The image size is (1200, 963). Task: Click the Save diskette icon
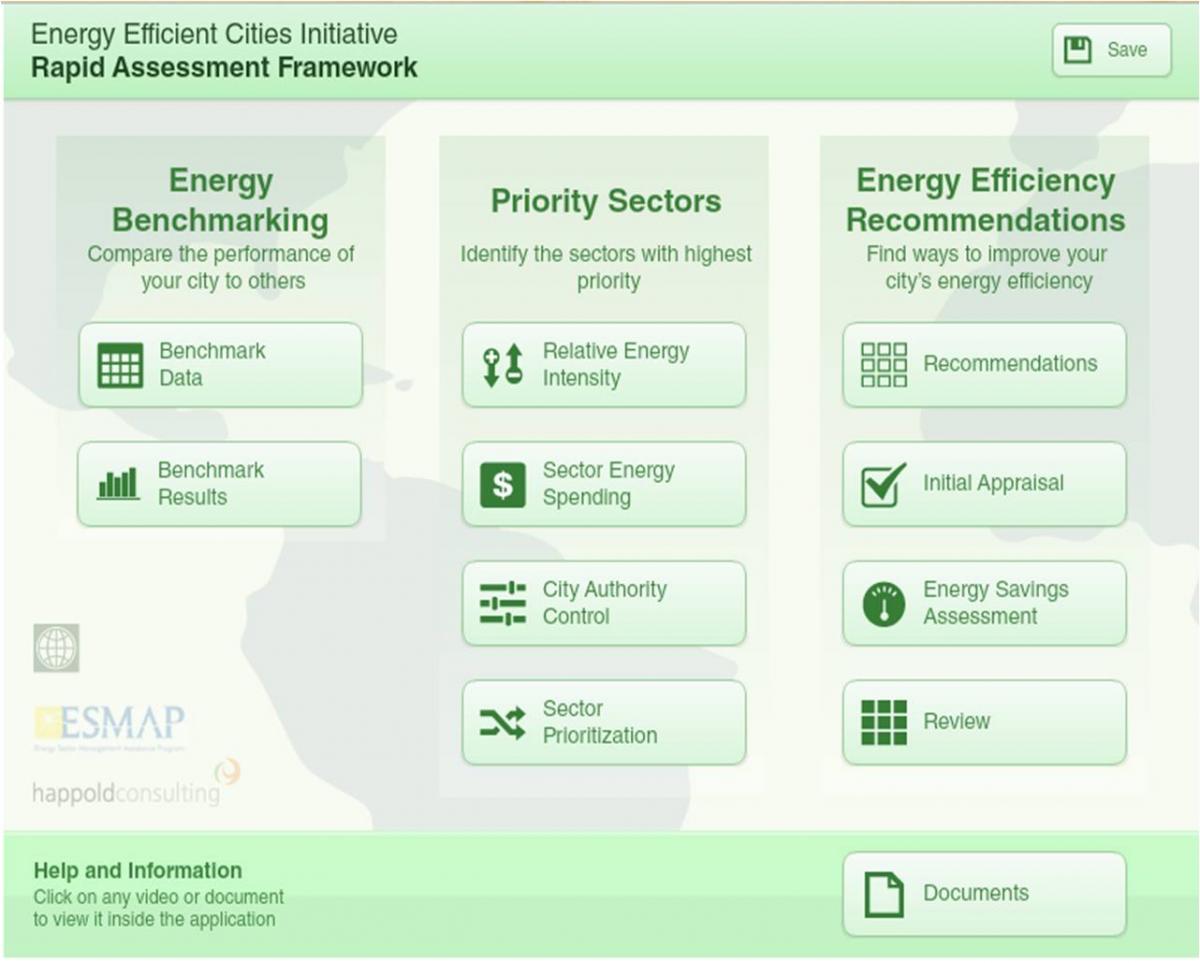tap(1076, 47)
